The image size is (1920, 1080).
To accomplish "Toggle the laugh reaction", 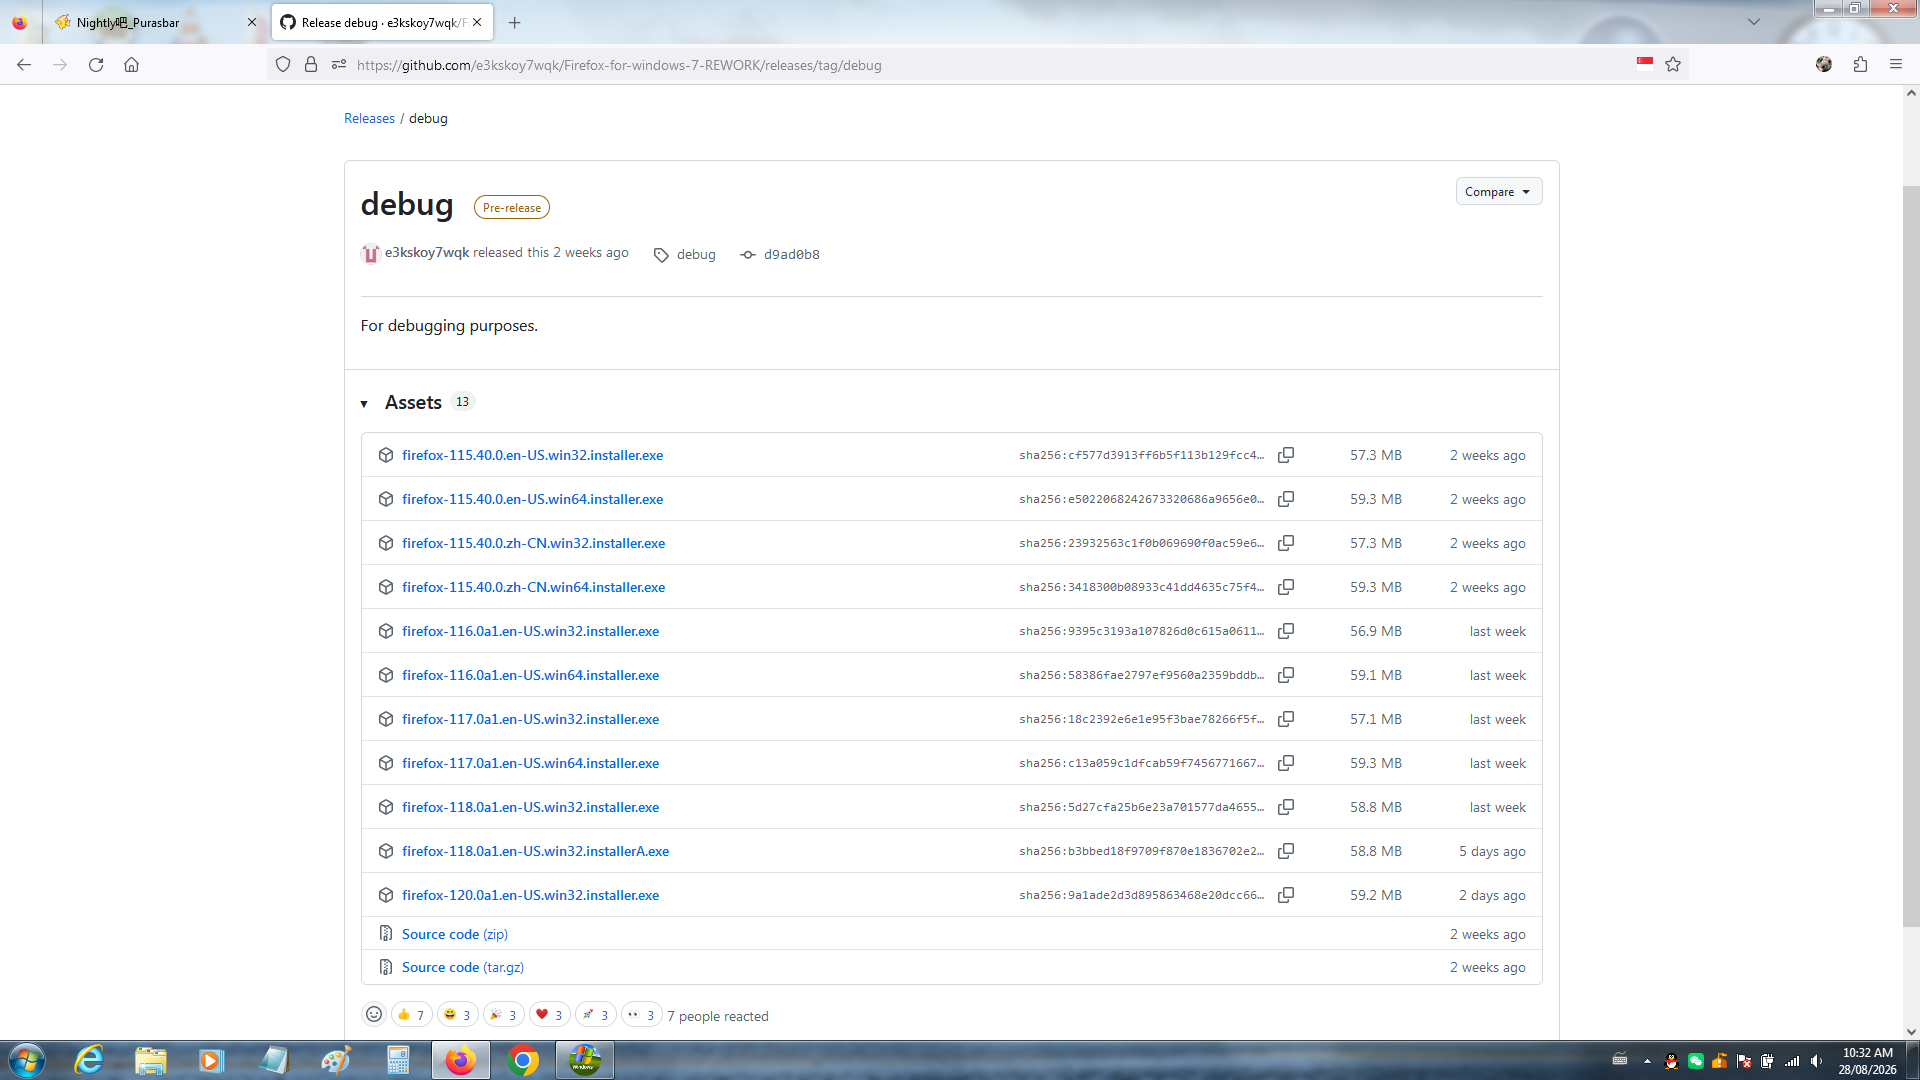I will 457,1015.
